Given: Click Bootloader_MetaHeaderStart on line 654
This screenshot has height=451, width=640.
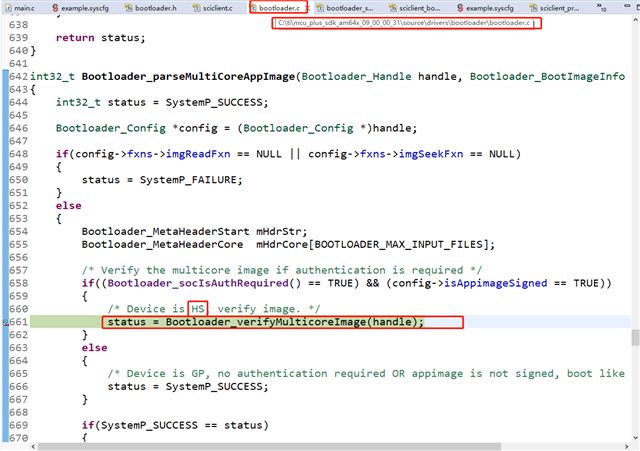Looking at the screenshot, I should 165,231.
